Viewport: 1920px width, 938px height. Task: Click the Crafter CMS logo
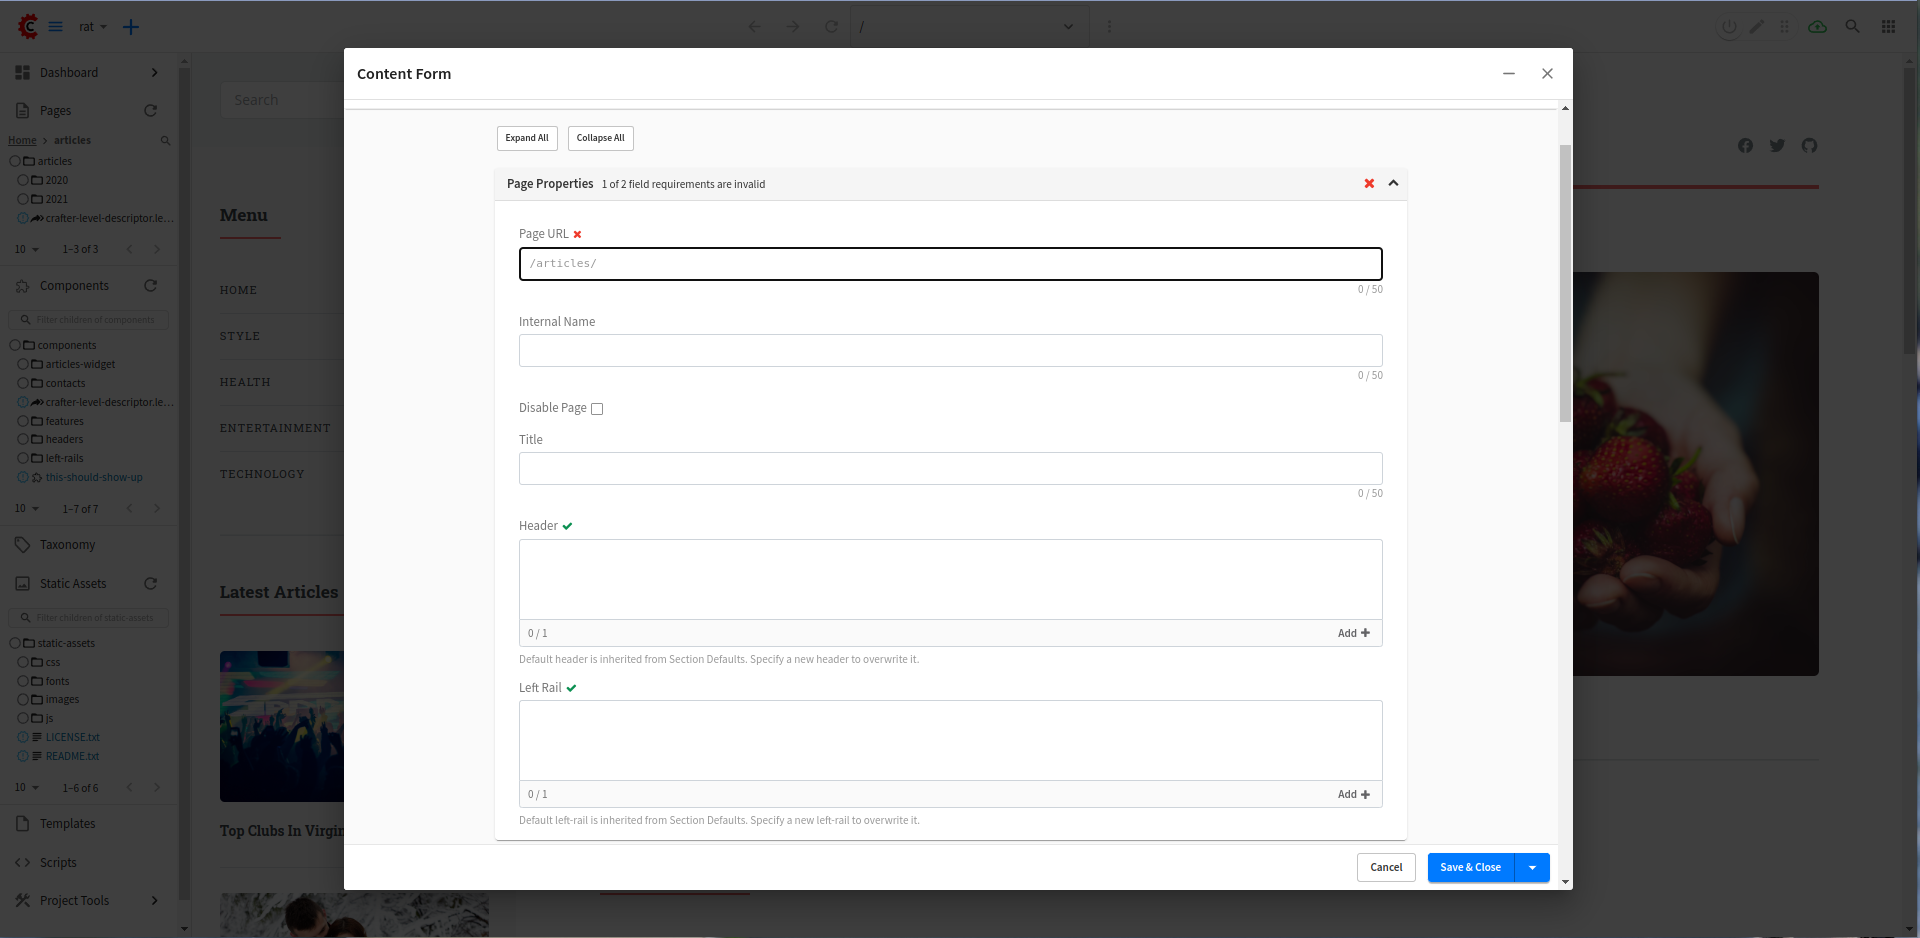point(27,26)
